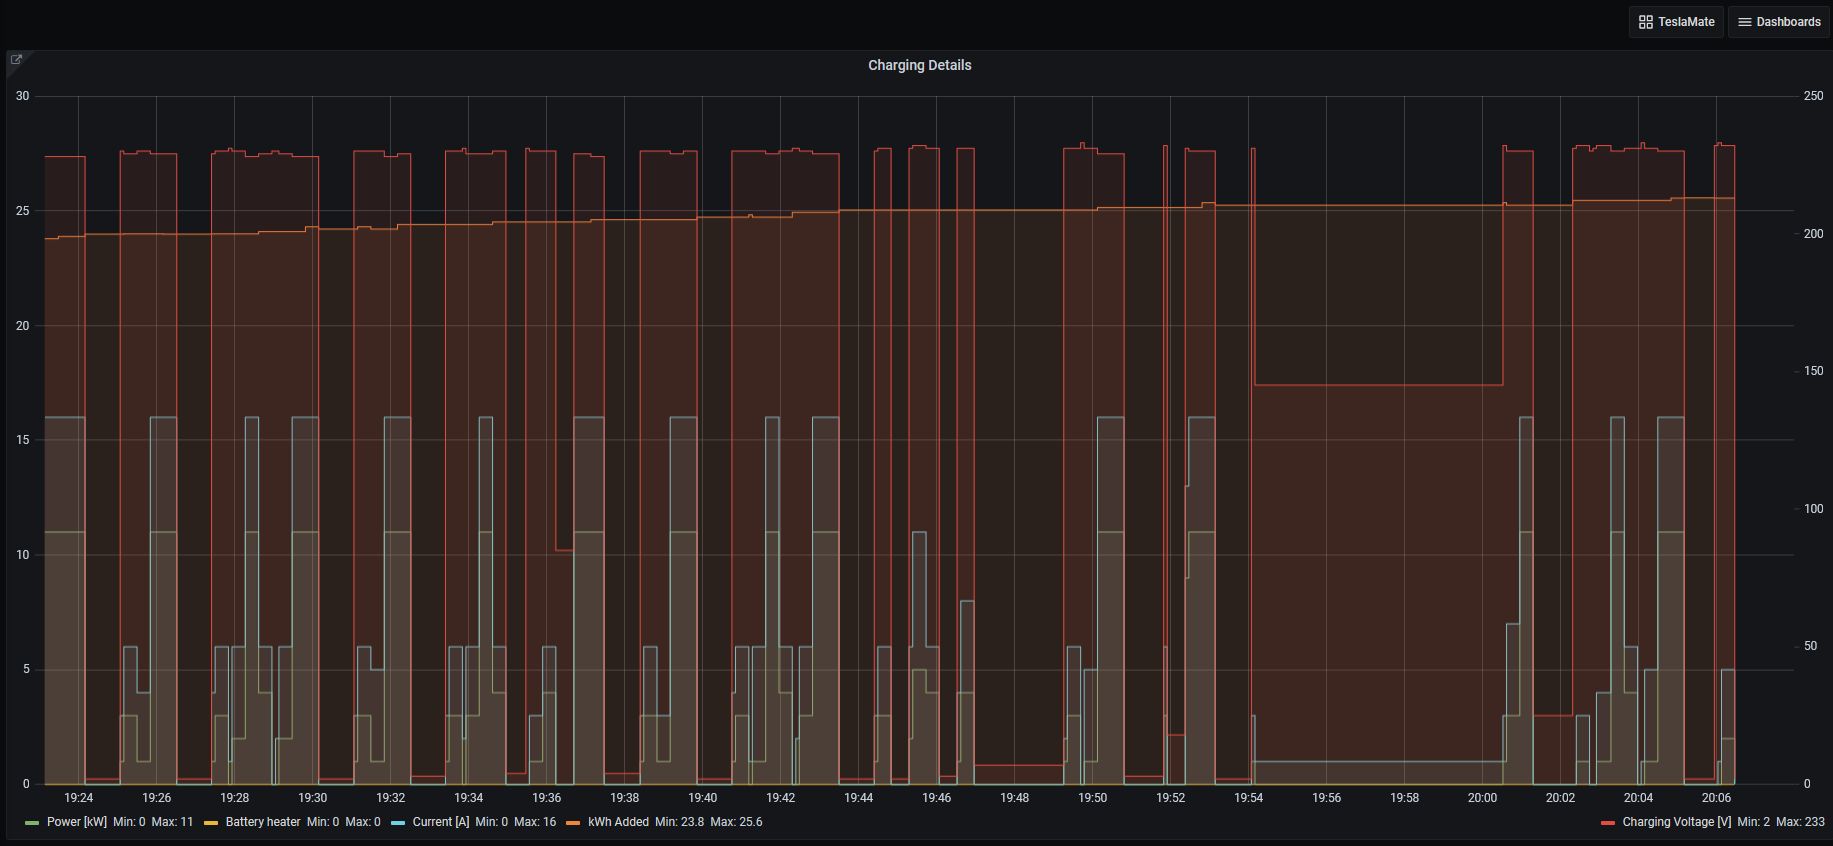
Task: Click the 19:36 time axis label
Action: coord(546,798)
